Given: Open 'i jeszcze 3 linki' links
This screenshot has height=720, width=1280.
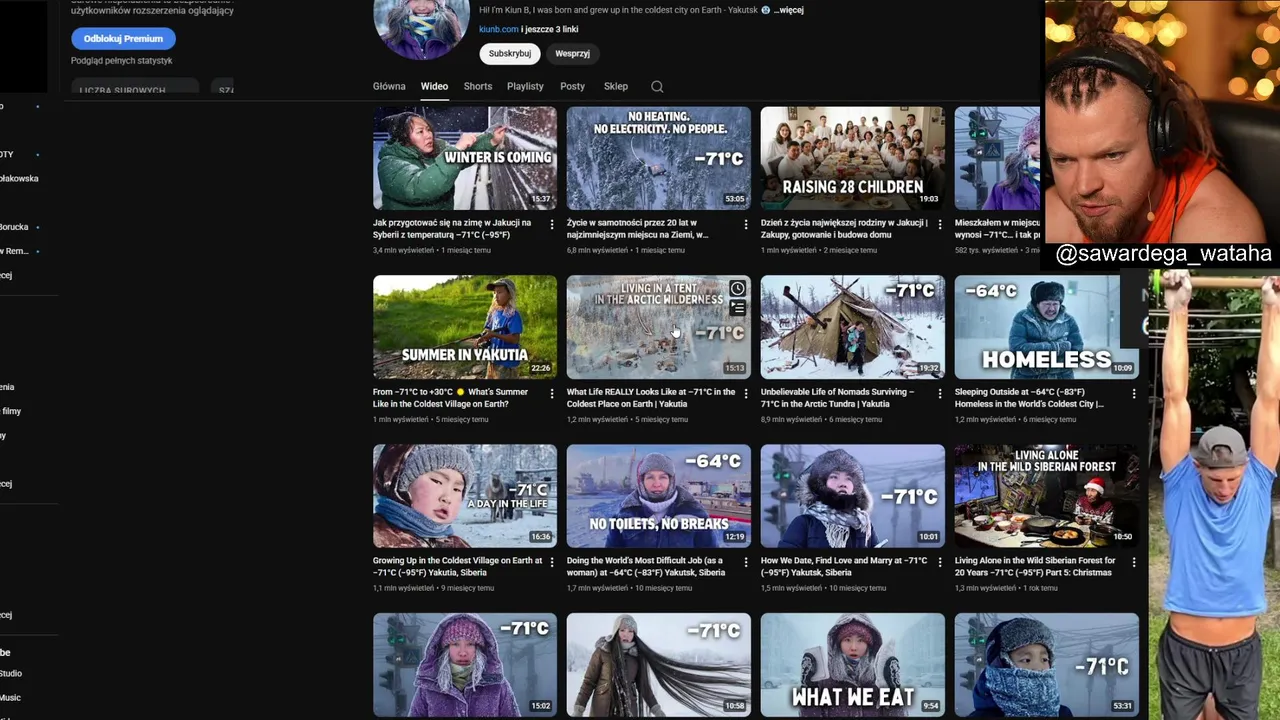Looking at the screenshot, I should [x=549, y=30].
